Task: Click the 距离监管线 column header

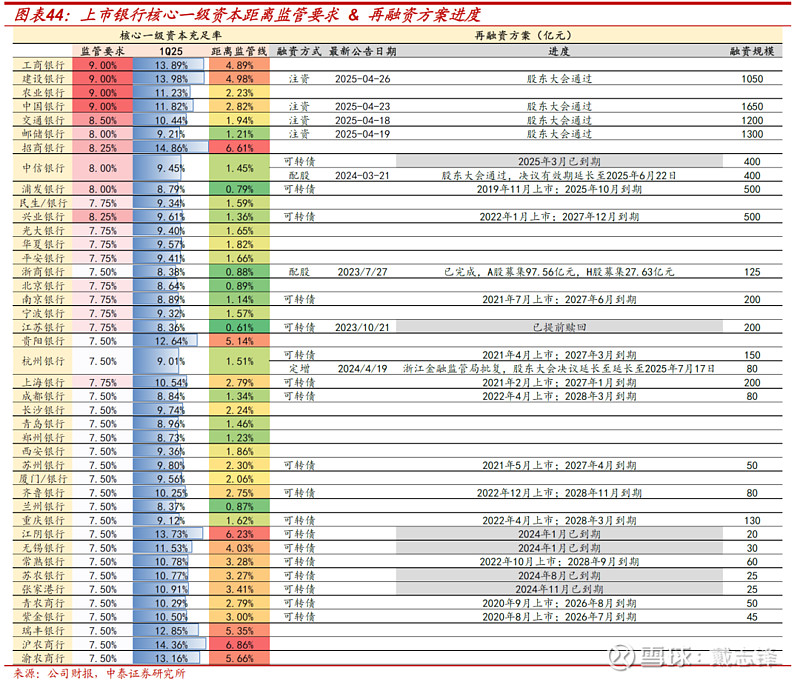Action: pyautogui.click(x=239, y=49)
